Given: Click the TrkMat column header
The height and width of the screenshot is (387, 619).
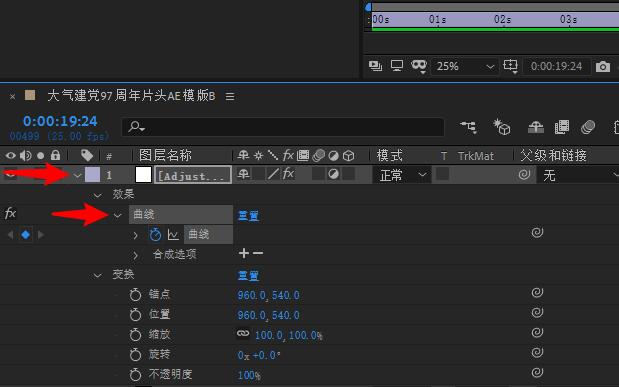Looking at the screenshot, I should click(475, 156).
